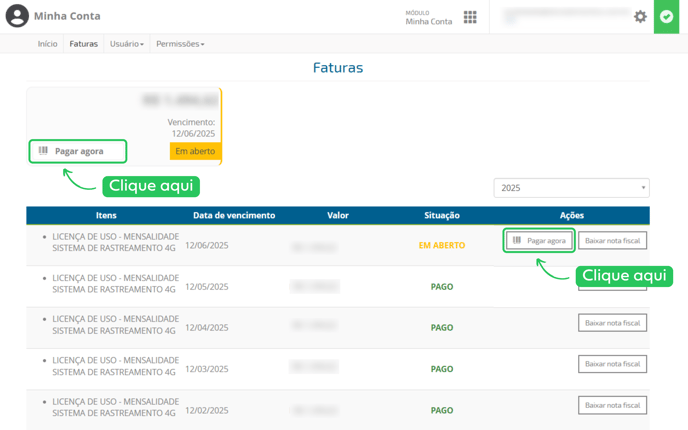Download nota fiscal for the 12/03/2025 invoice
Image resolution: width=688 pixels, height=430 pixels.
pos(612,364)
